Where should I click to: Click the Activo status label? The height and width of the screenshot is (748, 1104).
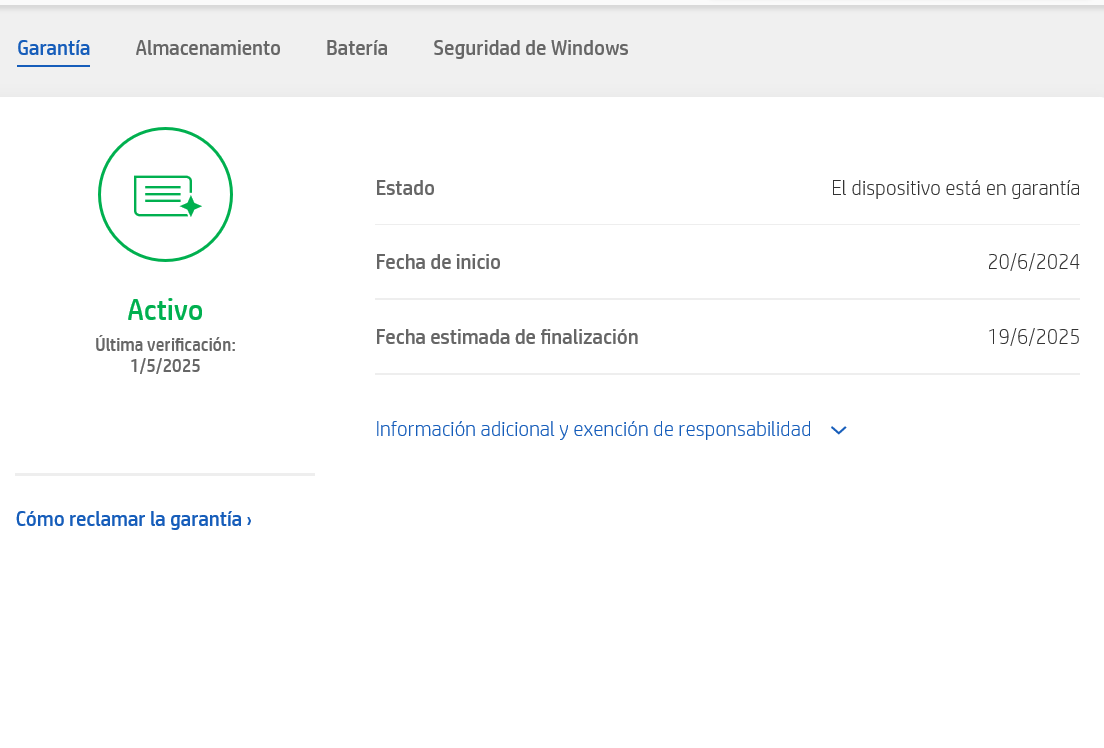coord(165,310)
